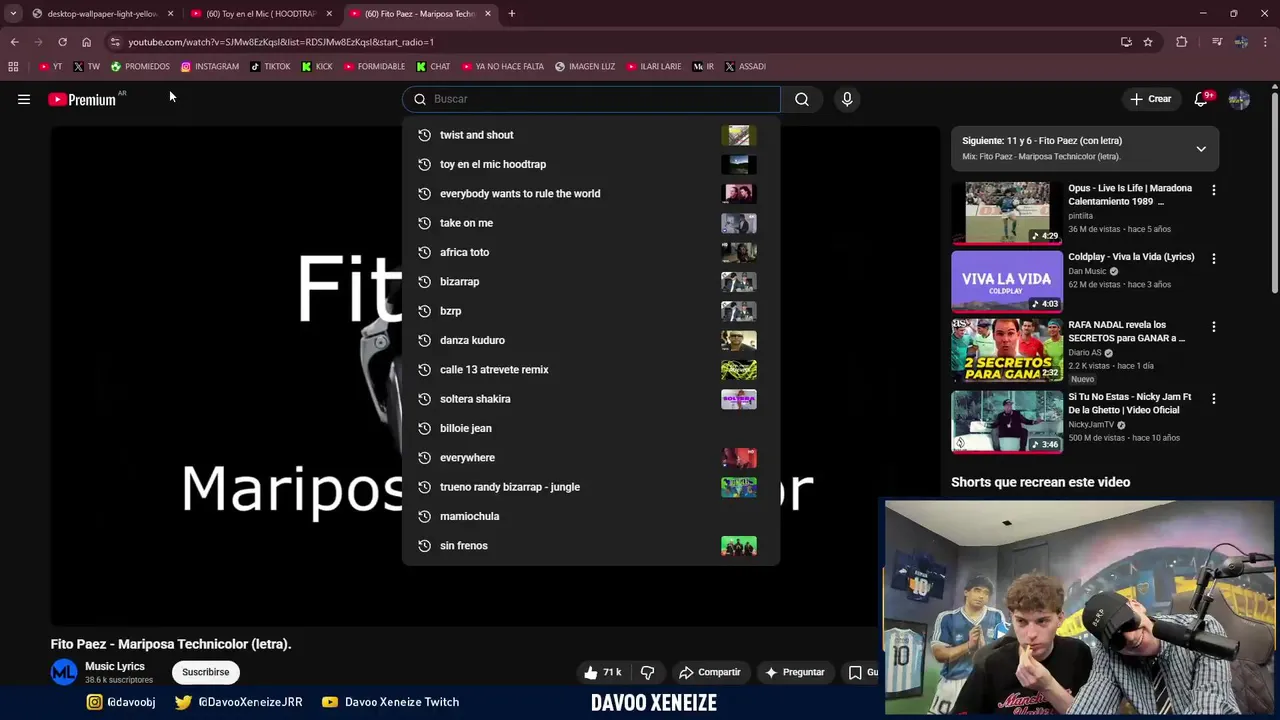Go back in browser history
1280x720 pixels.
coord(14,42)
